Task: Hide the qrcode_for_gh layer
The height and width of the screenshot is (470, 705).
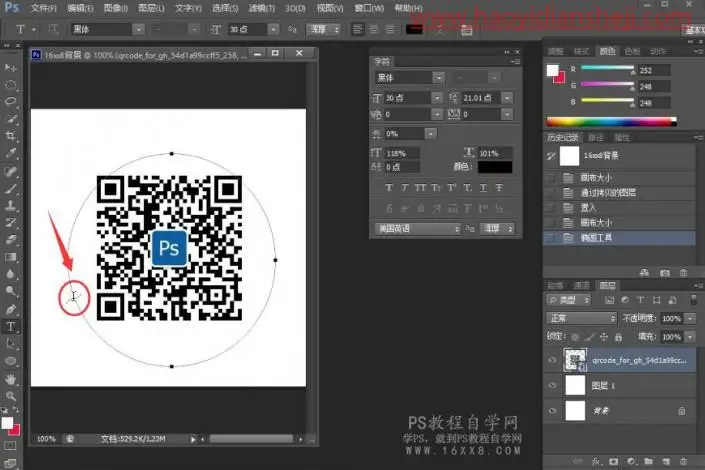Action: point(553,360)
